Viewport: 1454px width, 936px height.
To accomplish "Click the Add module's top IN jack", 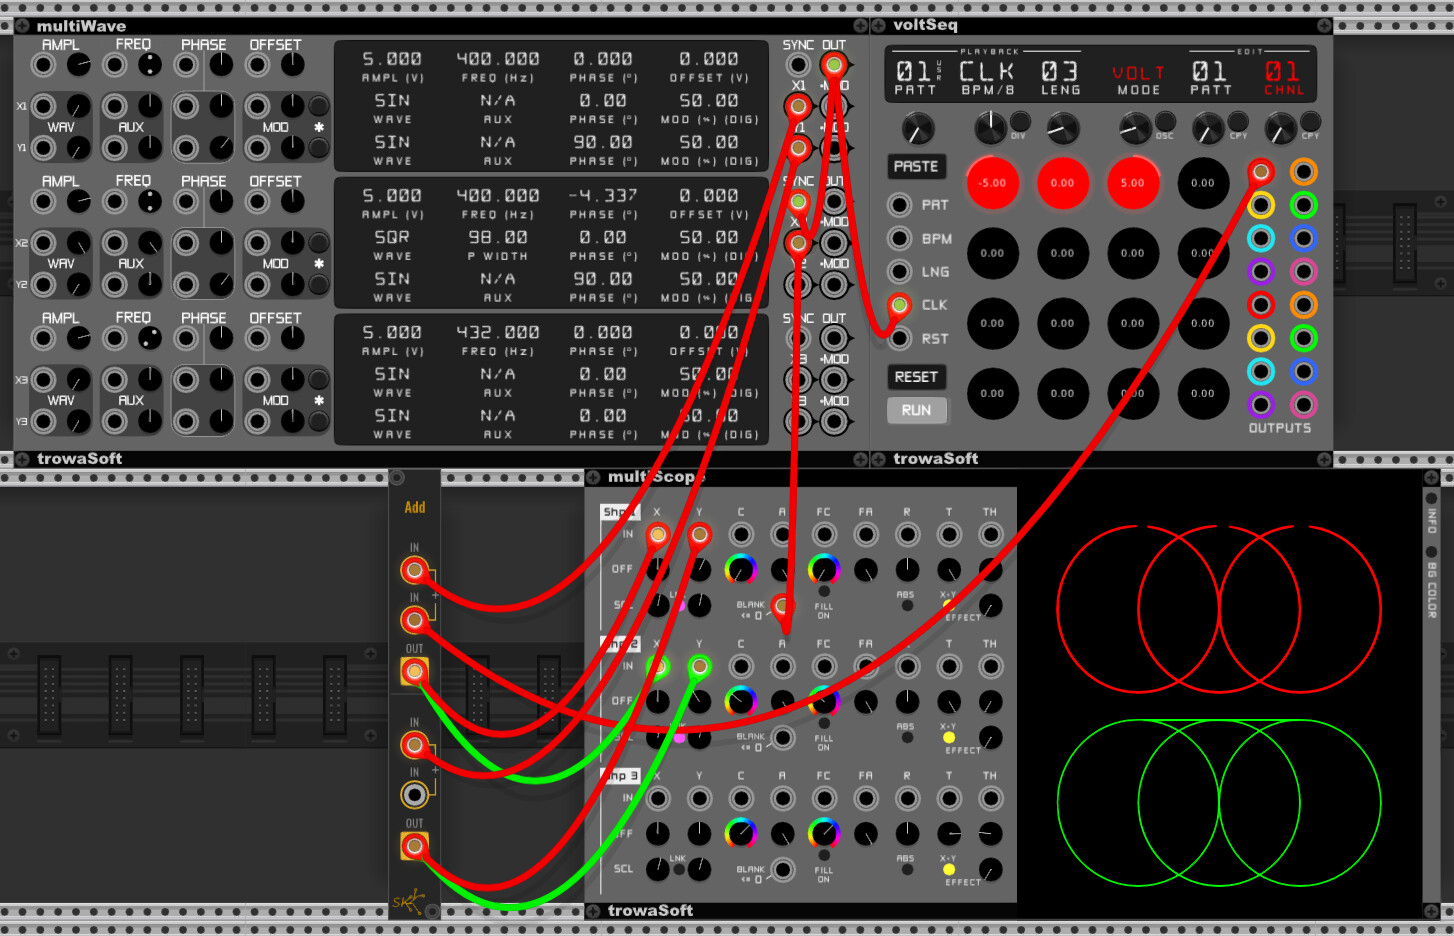I will [x=414, y=571].
